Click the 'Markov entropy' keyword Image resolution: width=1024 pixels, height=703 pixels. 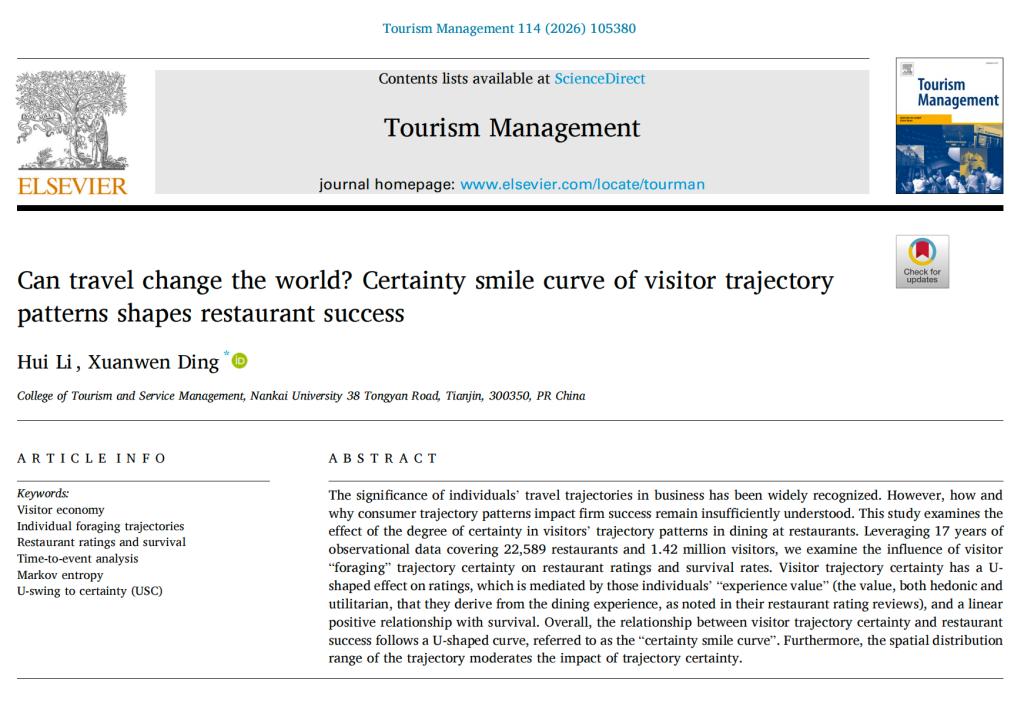(60, 575)
